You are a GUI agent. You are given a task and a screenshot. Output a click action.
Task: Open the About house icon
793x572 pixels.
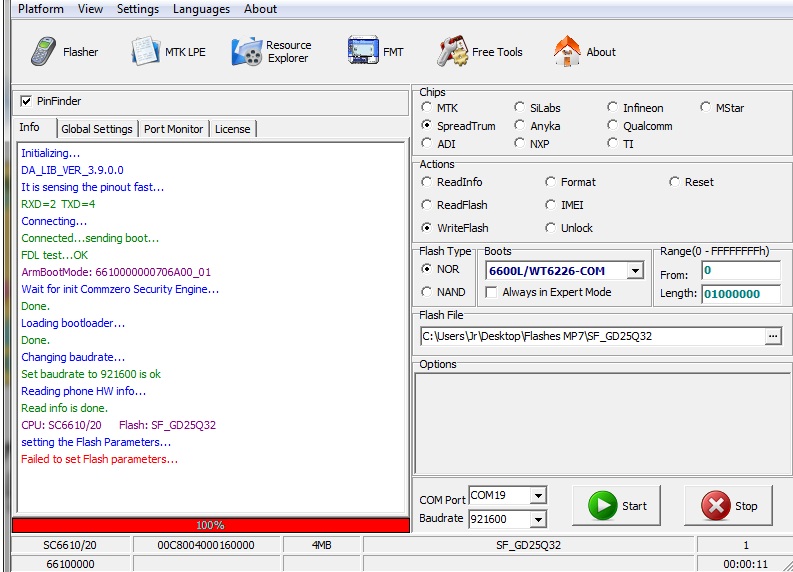(567, 51)
